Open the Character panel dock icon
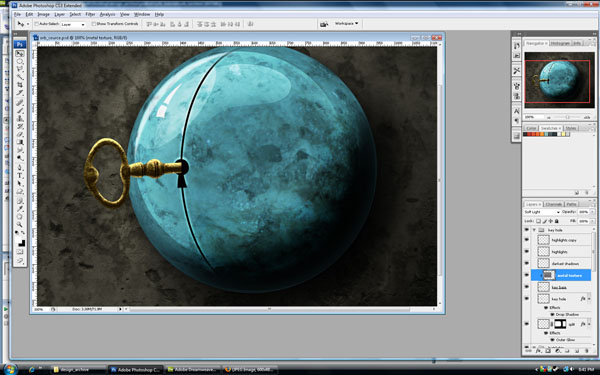The width and height of the screenshot is (600, 375). tap(517, 111)
